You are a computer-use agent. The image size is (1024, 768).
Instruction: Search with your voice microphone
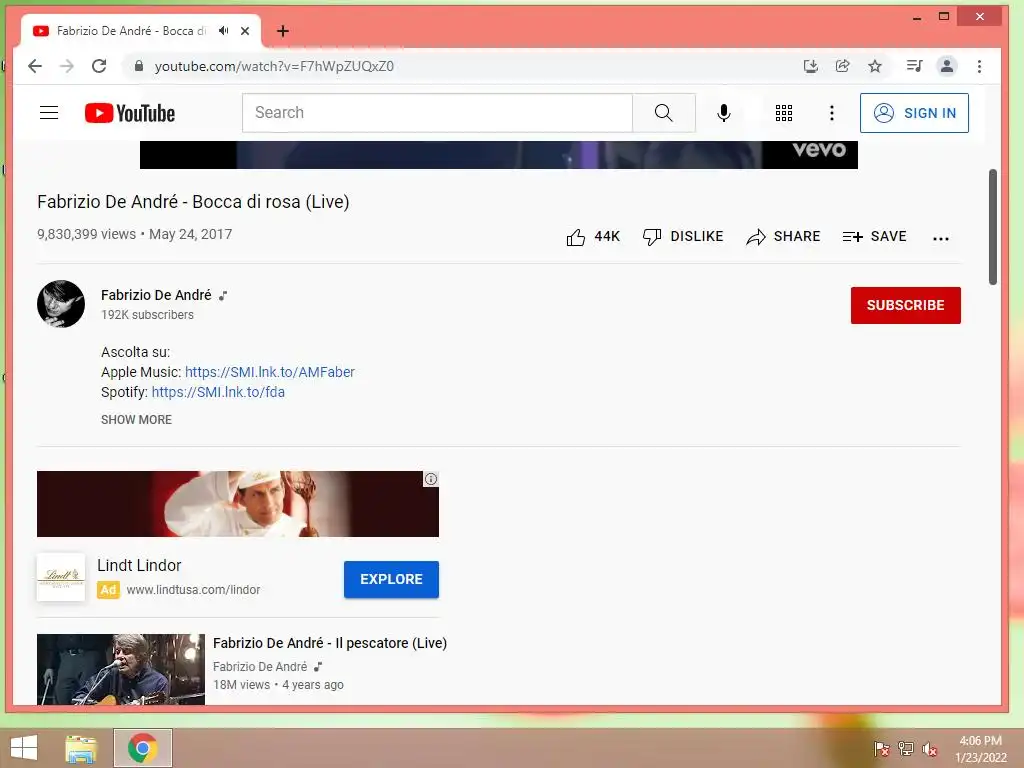click(724, 113)
